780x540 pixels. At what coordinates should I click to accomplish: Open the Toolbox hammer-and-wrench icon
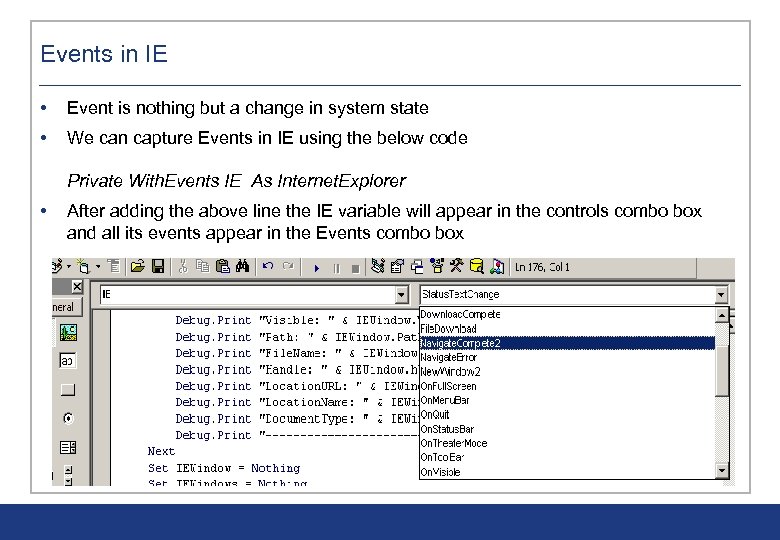[x=456, y=267]
